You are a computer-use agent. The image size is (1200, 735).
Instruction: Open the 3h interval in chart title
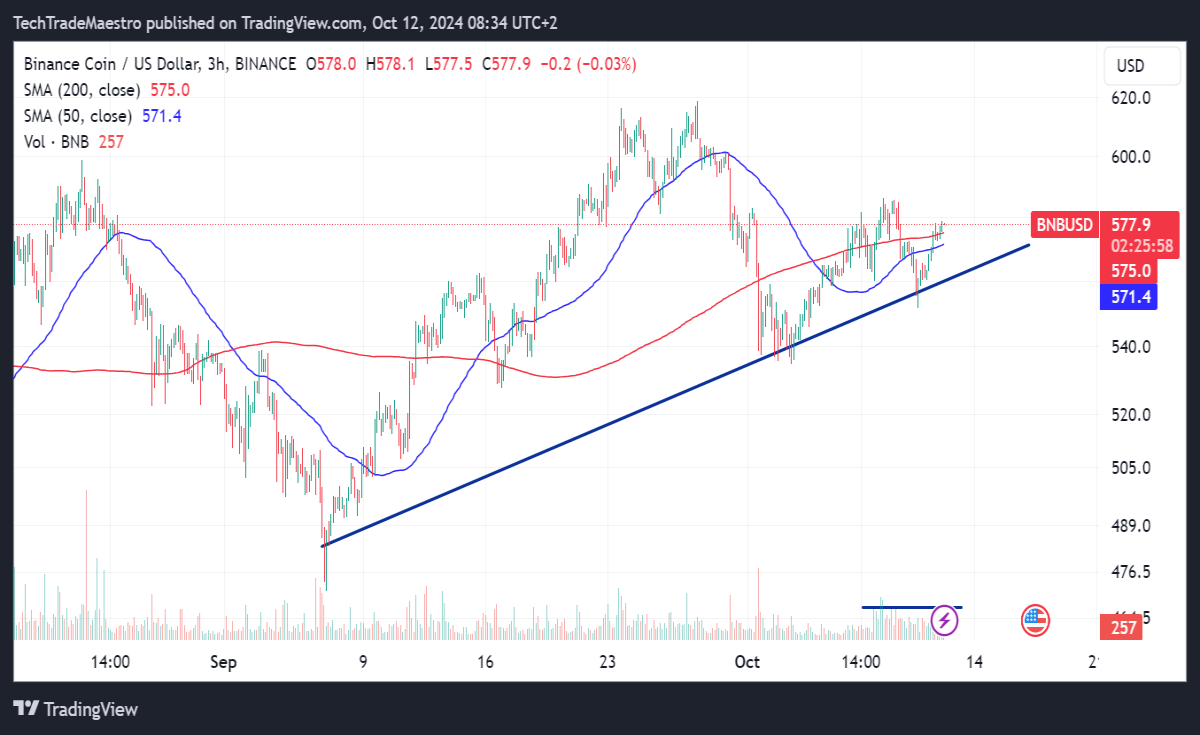point(217,64)
